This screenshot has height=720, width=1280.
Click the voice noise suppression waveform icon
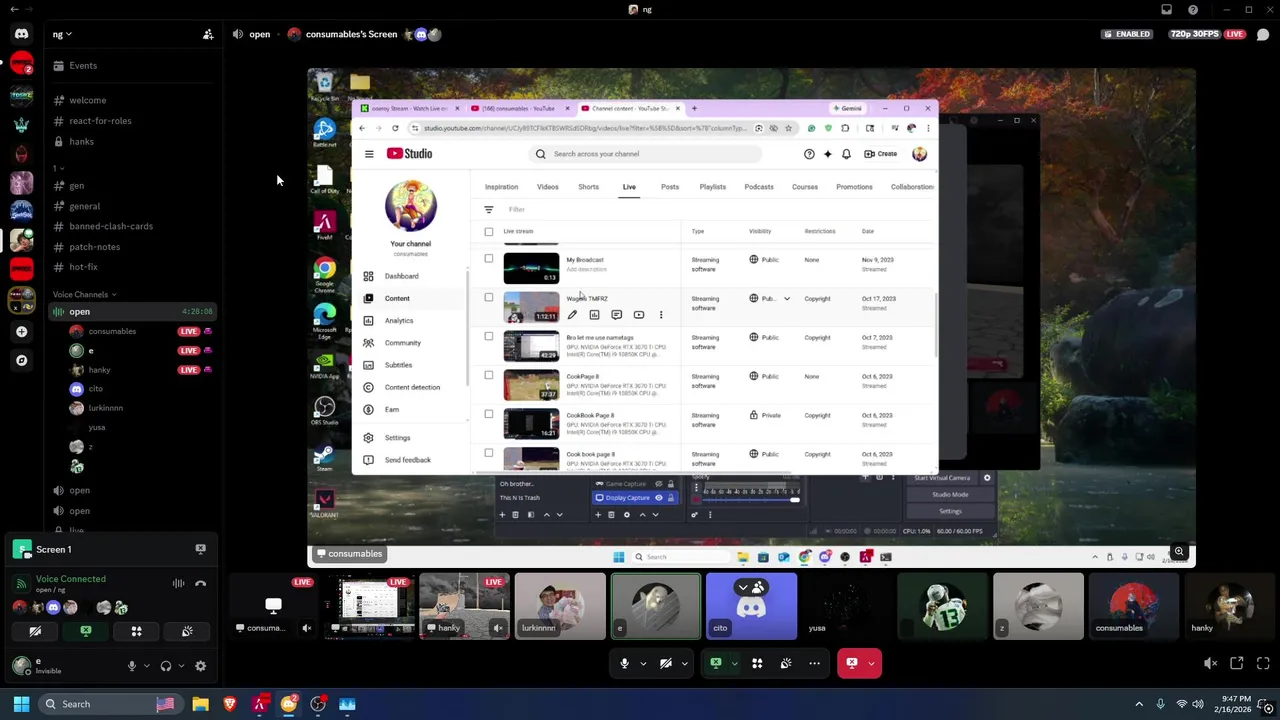(178, 583)
